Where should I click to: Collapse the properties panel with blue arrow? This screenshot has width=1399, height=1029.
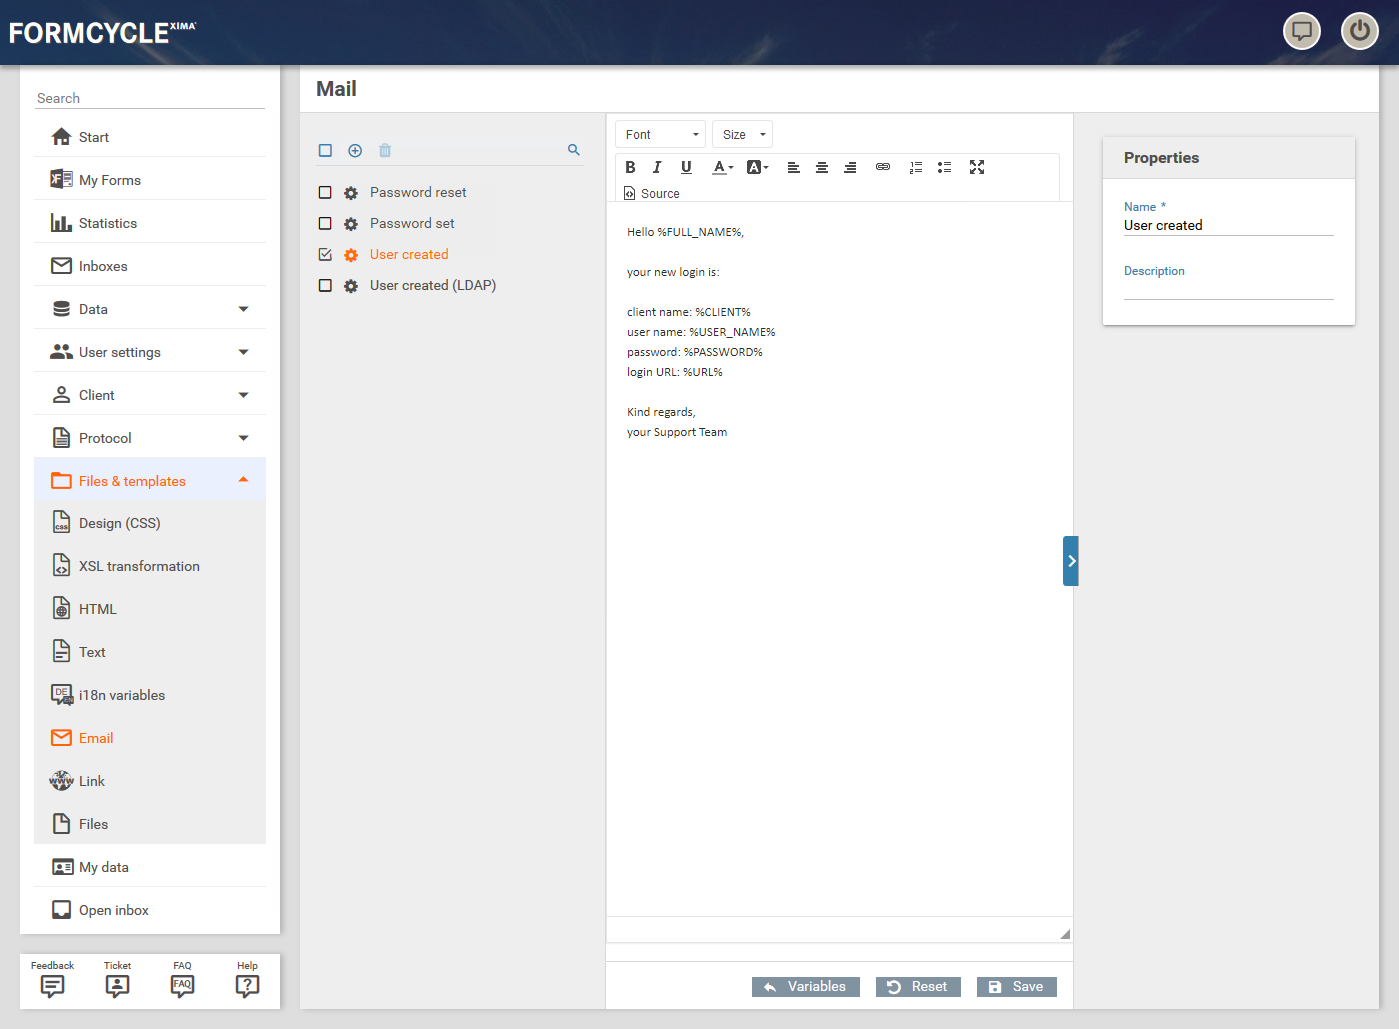[1071, 561]
